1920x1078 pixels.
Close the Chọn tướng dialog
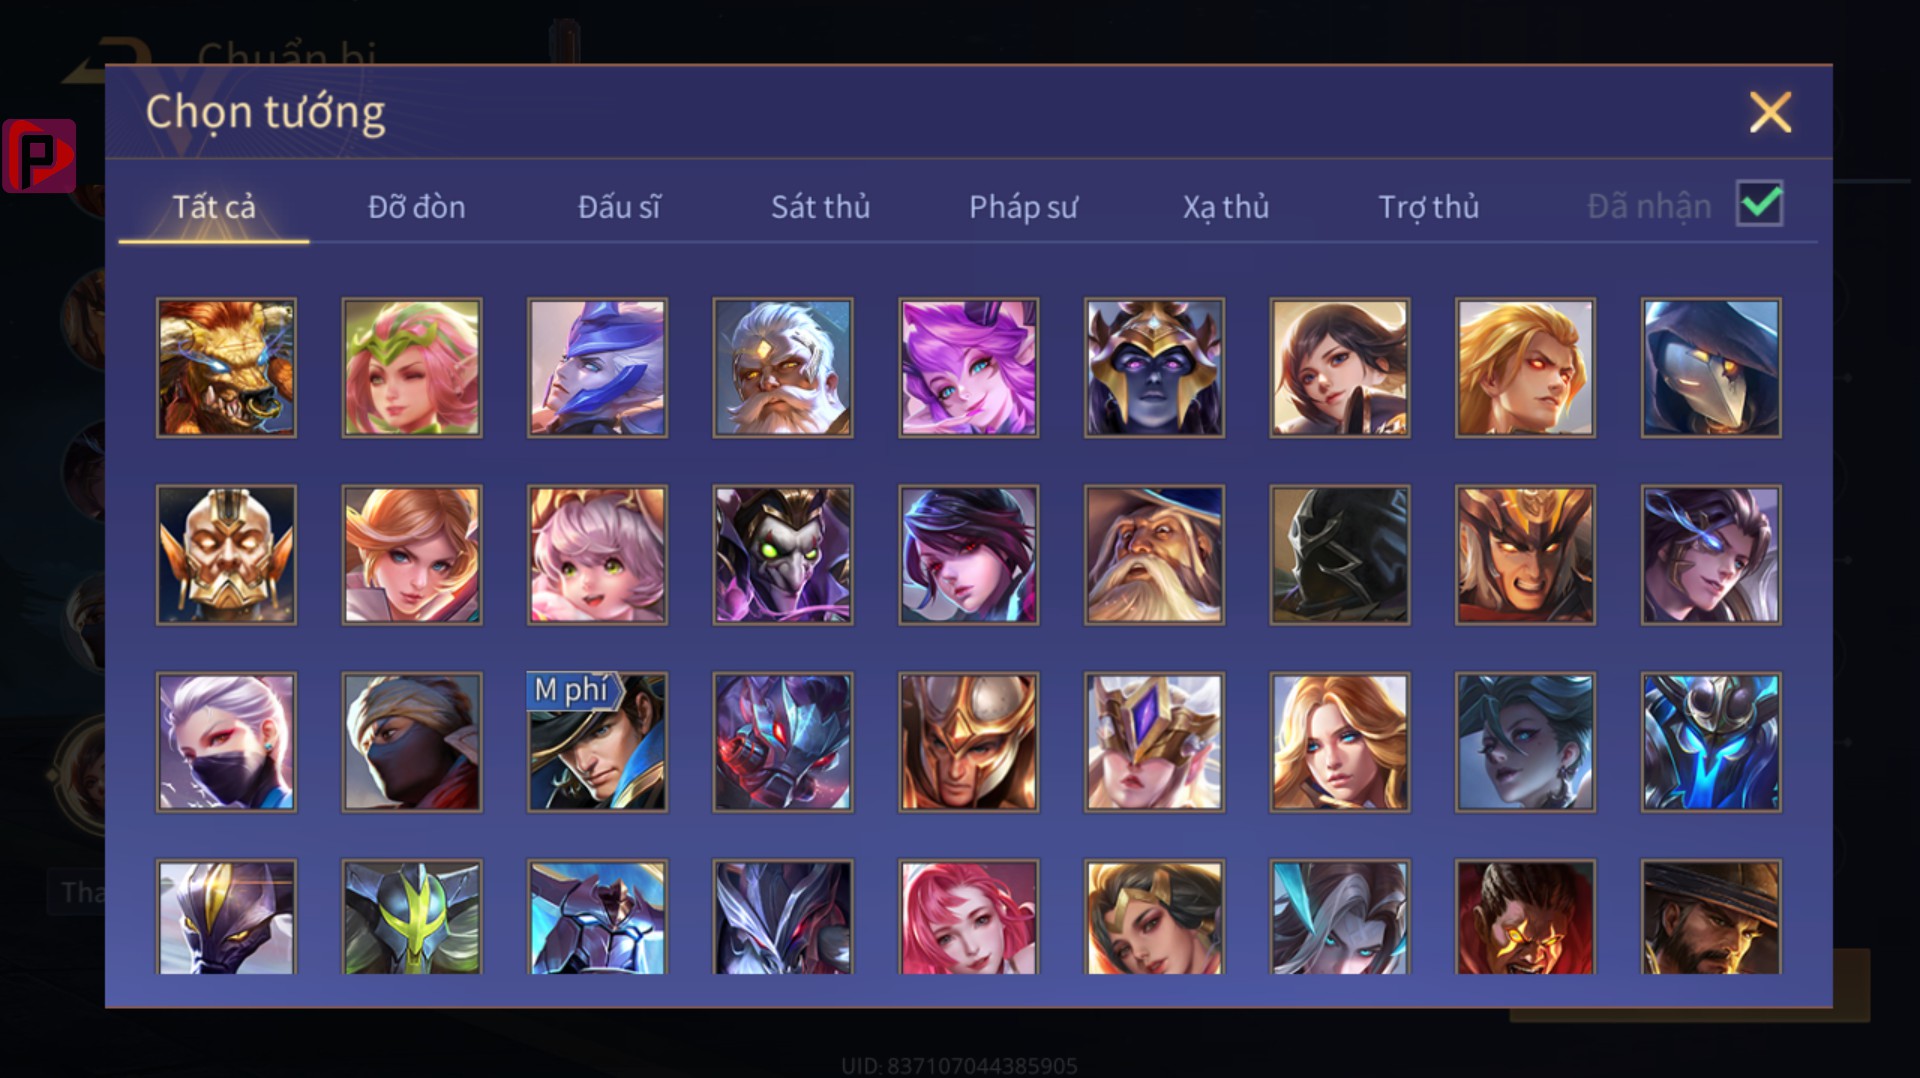1770,112
